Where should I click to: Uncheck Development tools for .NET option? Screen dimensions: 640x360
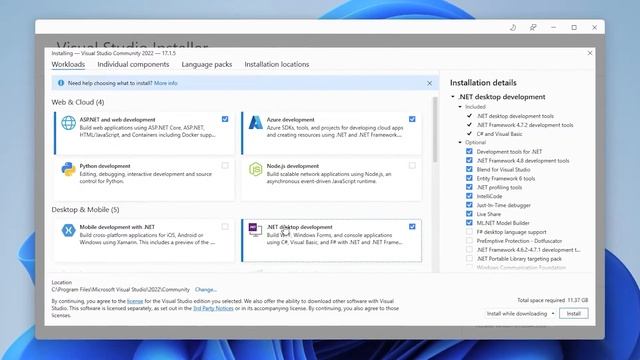pyautogui.click(x=469, y=151)
